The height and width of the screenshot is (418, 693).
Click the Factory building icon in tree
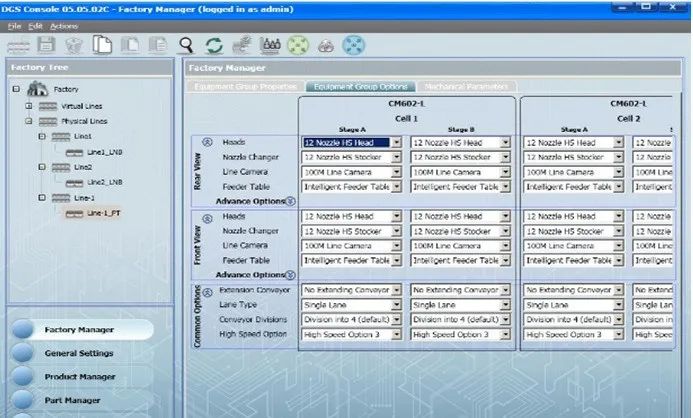point(36,88)
